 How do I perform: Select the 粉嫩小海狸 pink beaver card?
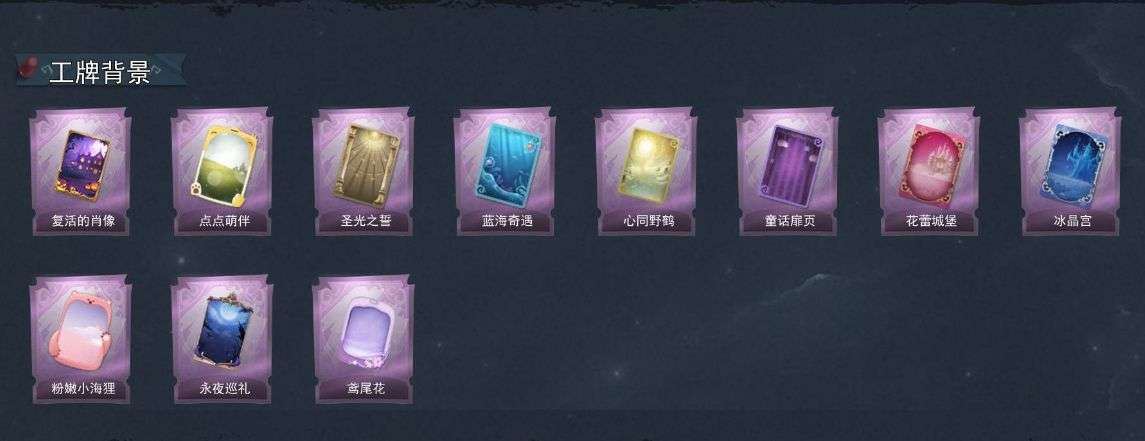point(81,339)
